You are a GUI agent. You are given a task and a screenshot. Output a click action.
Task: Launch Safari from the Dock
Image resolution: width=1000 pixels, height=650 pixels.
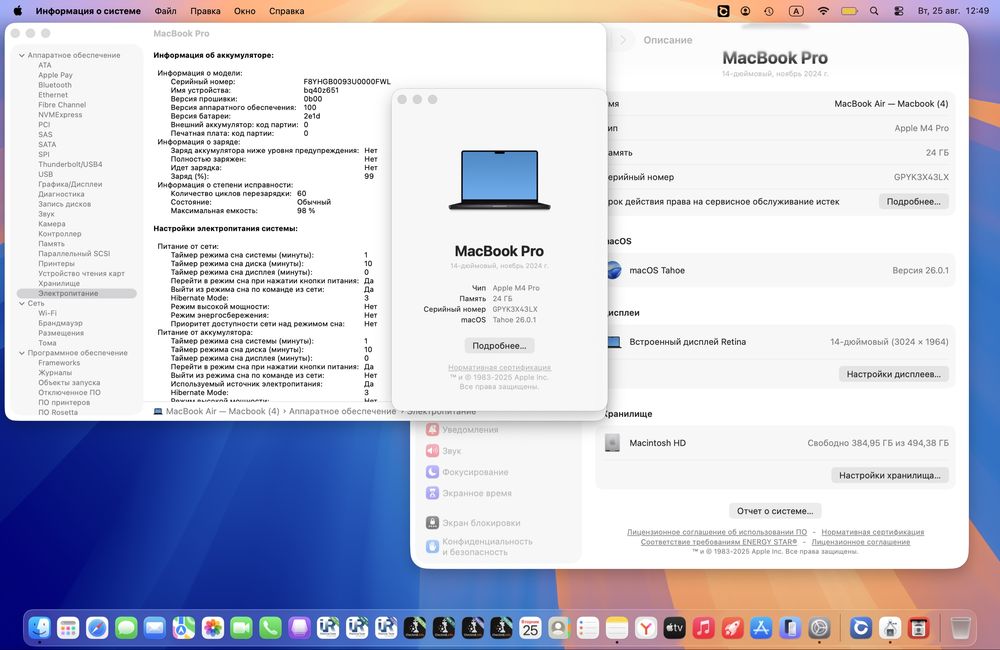tap(97, 628)
